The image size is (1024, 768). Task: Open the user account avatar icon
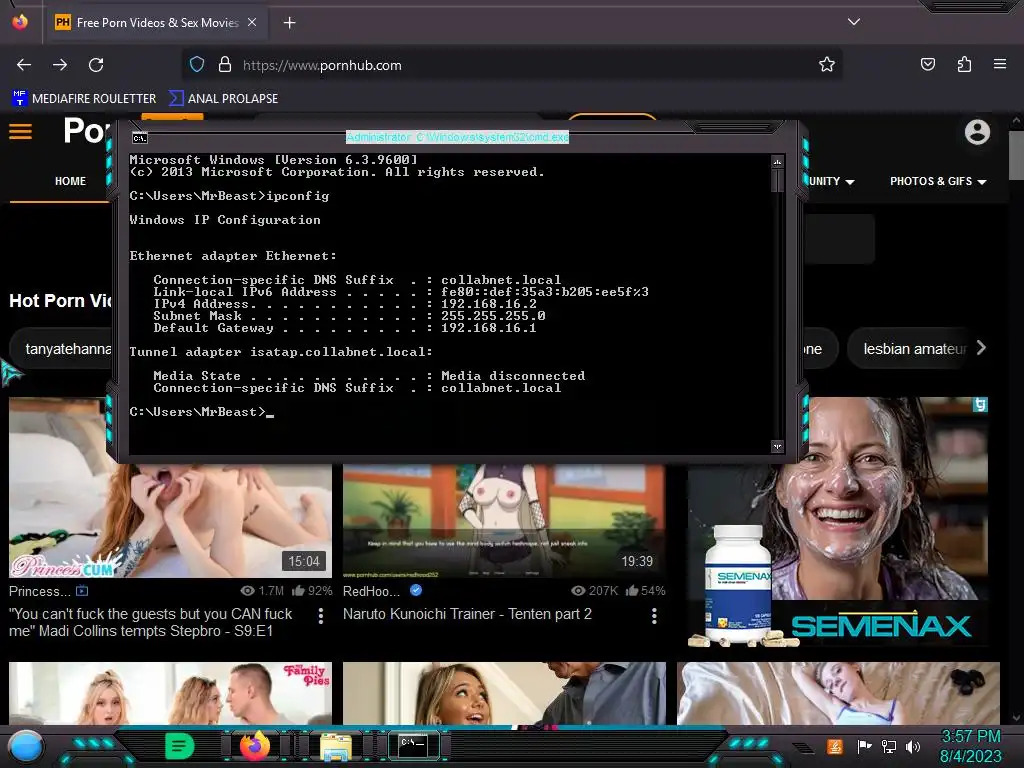click(x=977, y=132)
